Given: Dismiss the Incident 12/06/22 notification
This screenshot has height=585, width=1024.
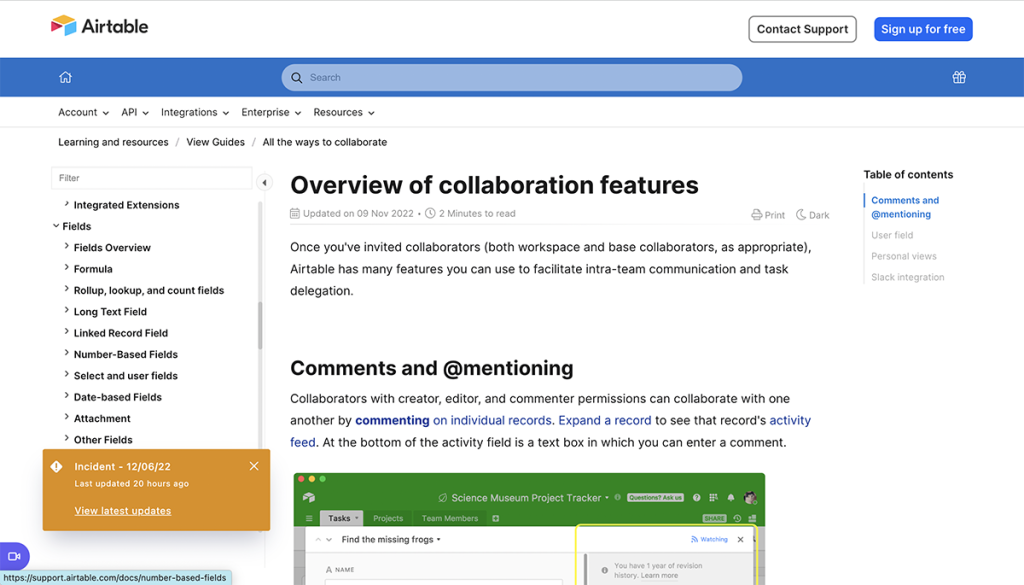Looking at the screenshot, I should tap(254, 465).
